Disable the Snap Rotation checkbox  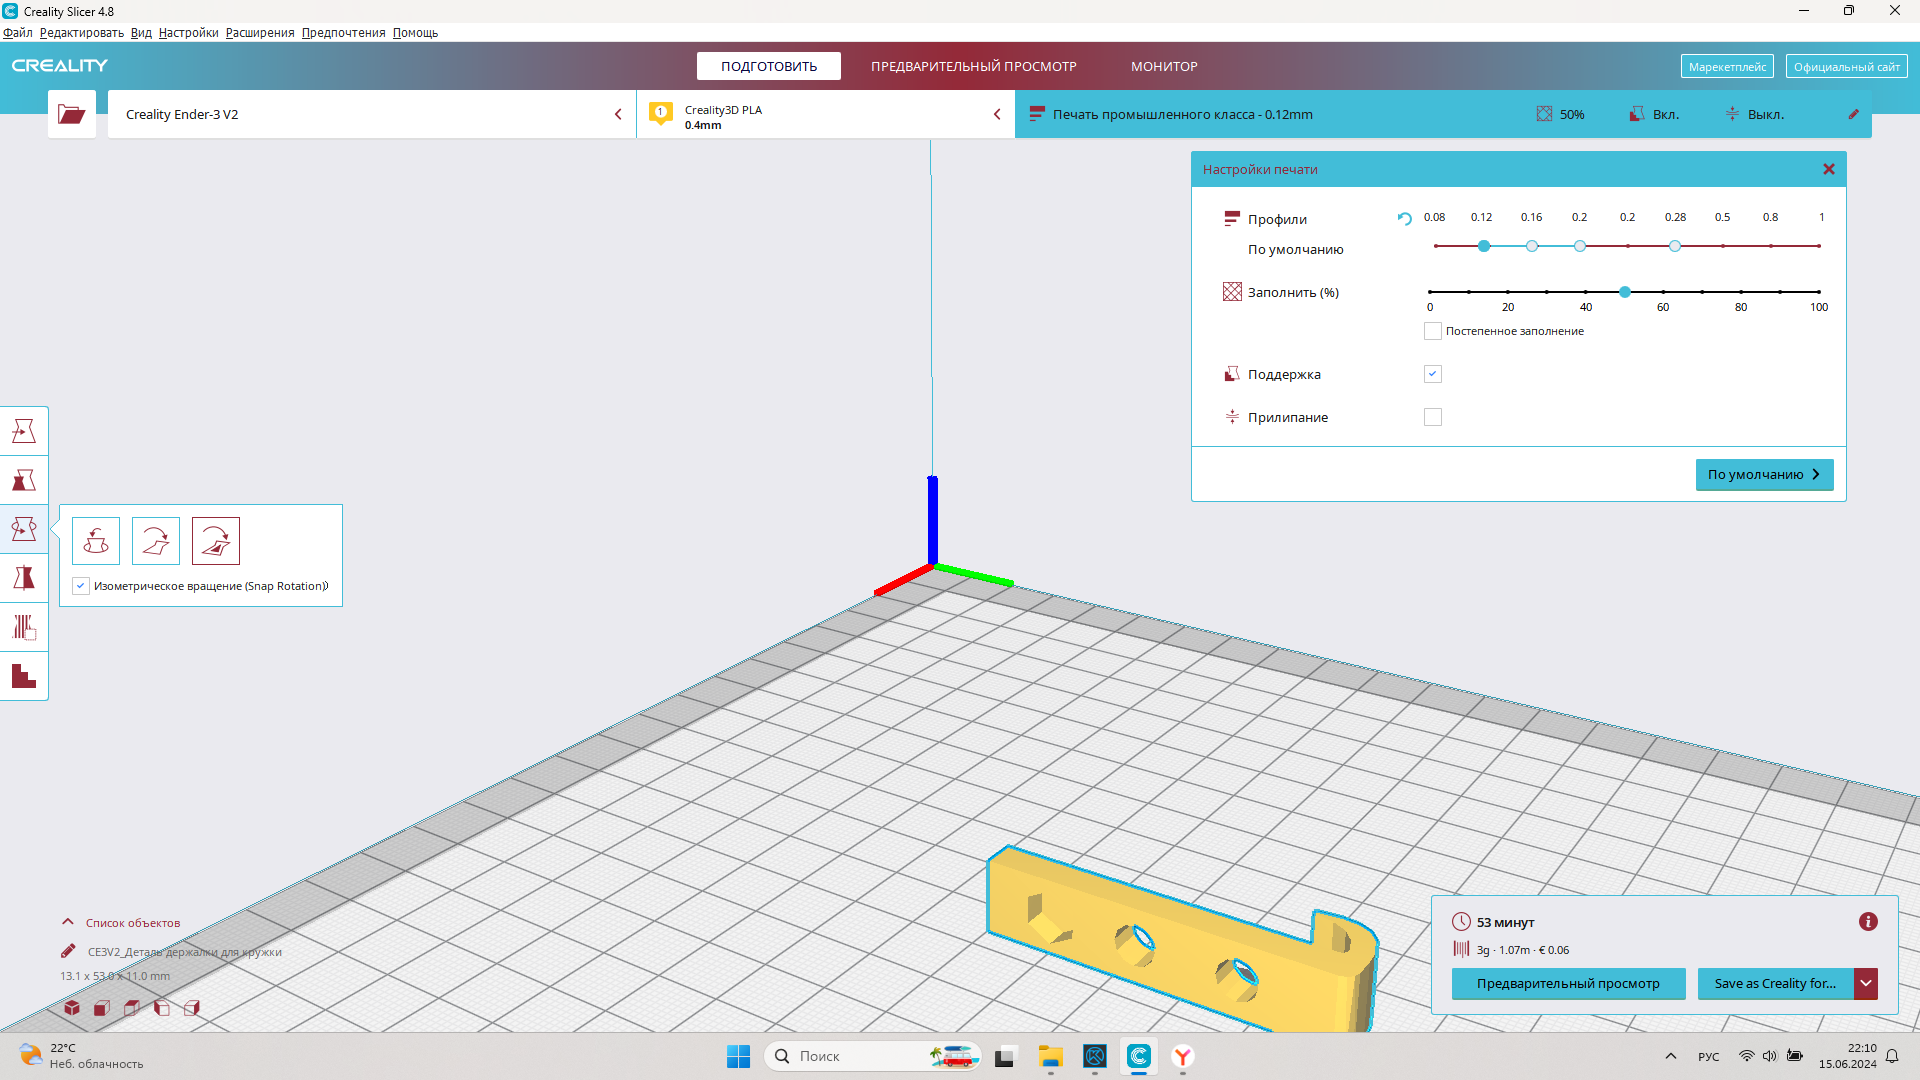81,586
